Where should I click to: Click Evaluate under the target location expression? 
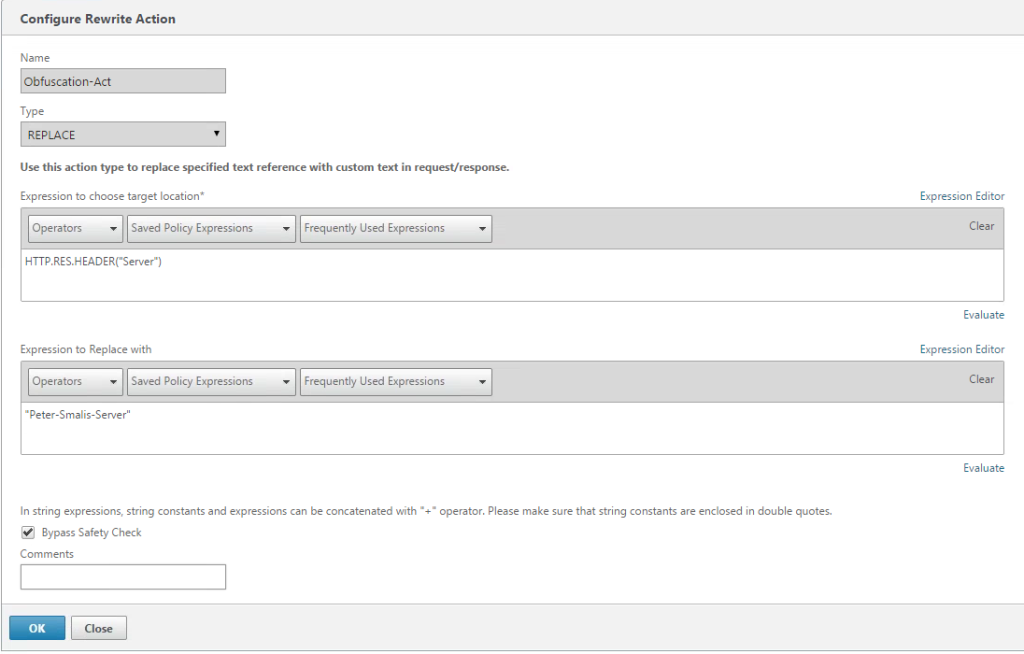(984, 315)
